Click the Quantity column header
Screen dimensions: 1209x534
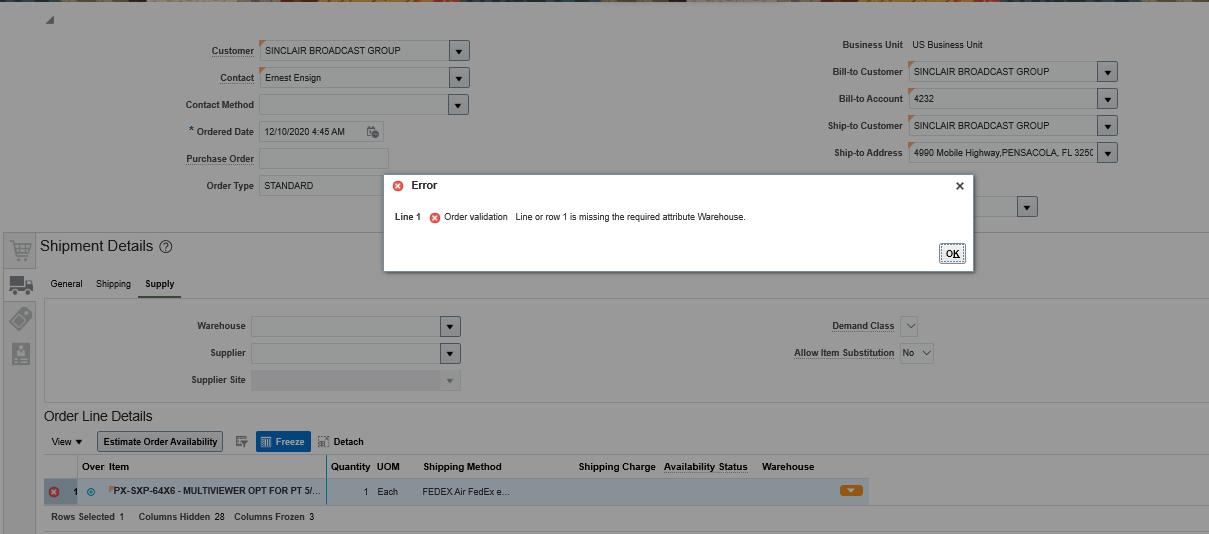pos(351,467)
